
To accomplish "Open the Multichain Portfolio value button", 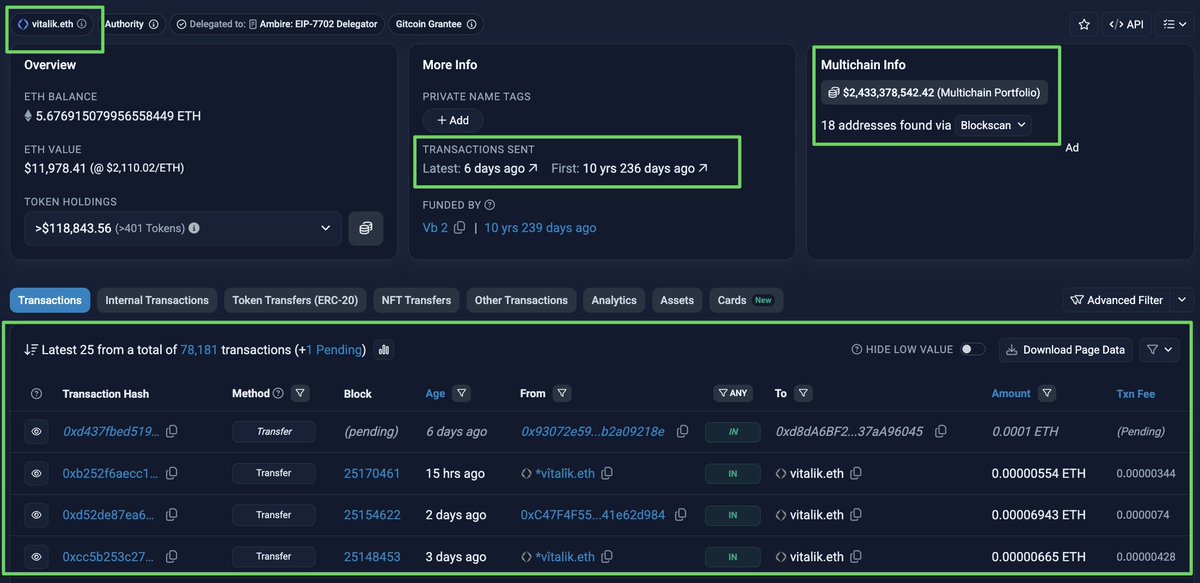I will pos(934,93).
